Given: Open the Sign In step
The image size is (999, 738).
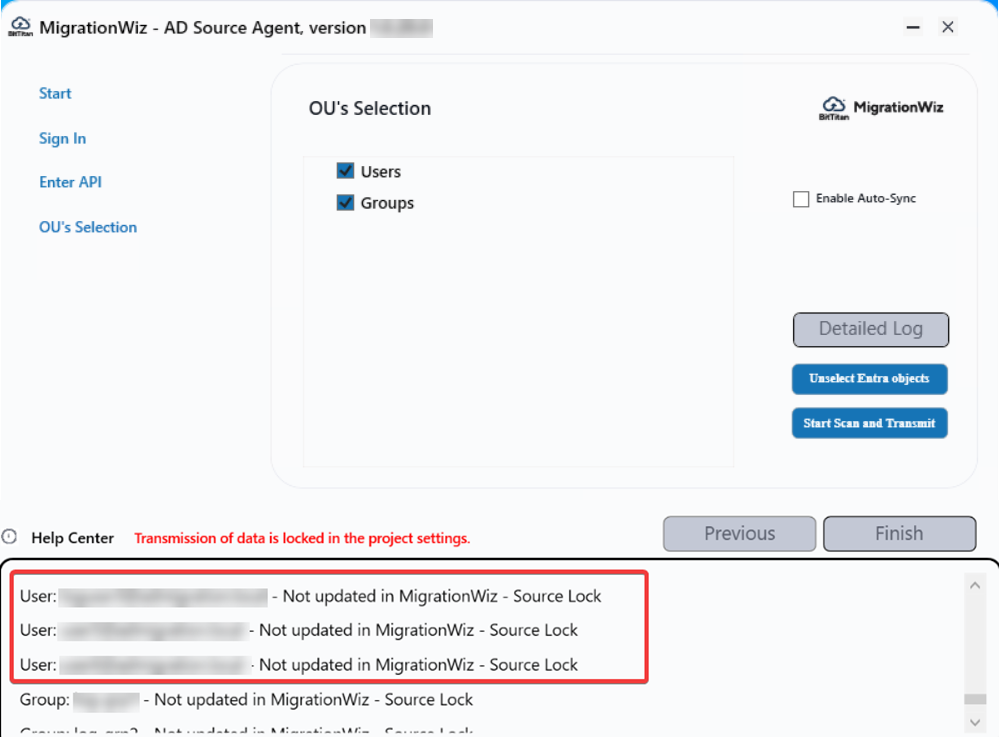Looking at the screenshot, I should pos(62,138).
